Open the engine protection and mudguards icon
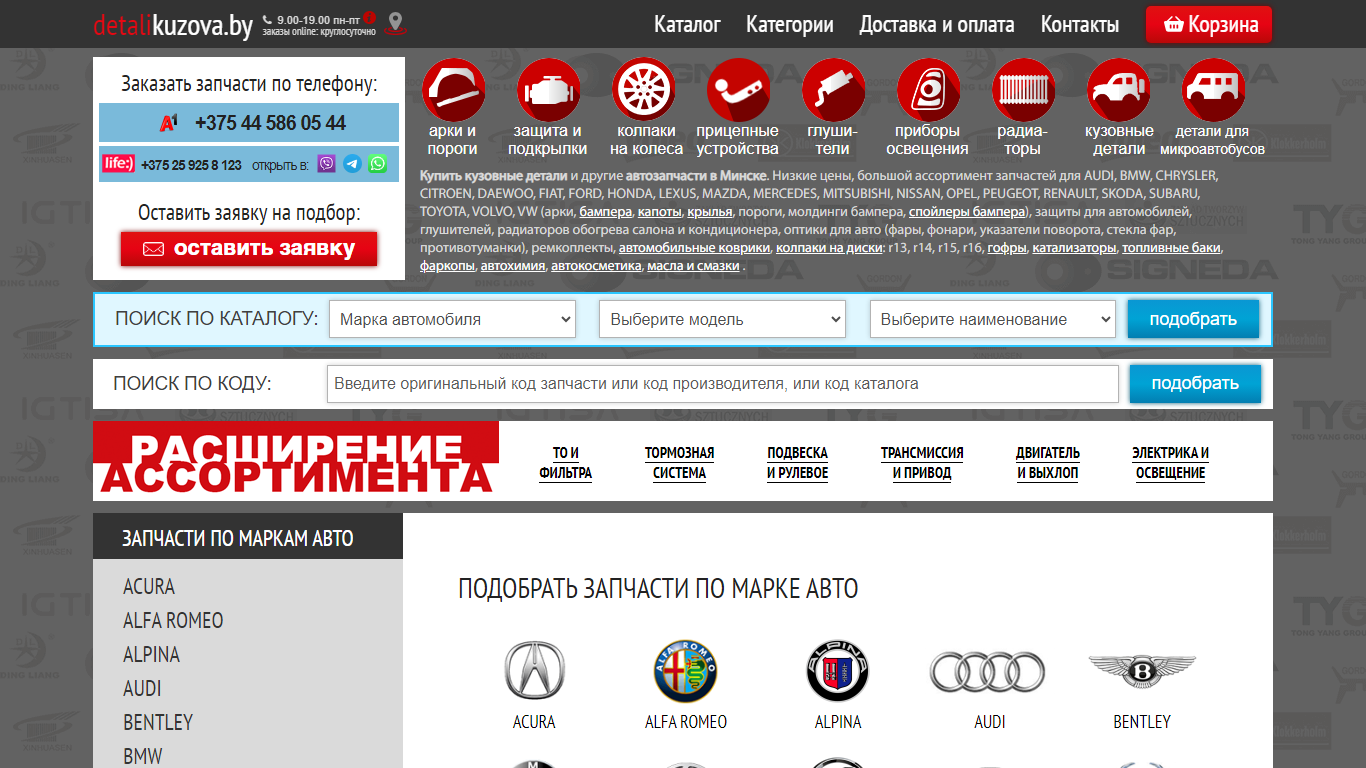Image resolution: width=1366 pixels, height=768 pixels. pyautogui.click(x=548, y=89)
